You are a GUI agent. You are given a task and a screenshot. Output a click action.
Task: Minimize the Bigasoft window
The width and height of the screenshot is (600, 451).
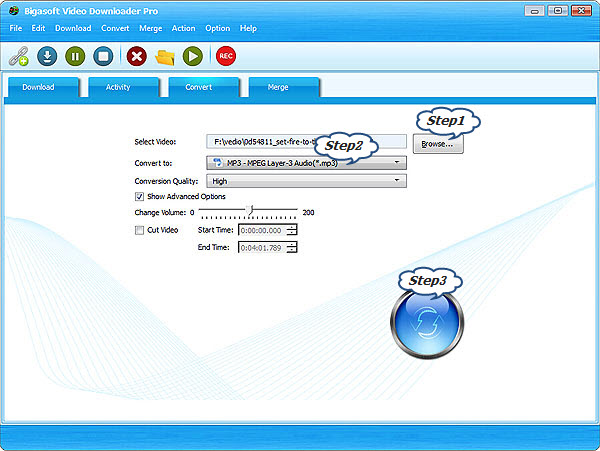(x=535, y=11)
